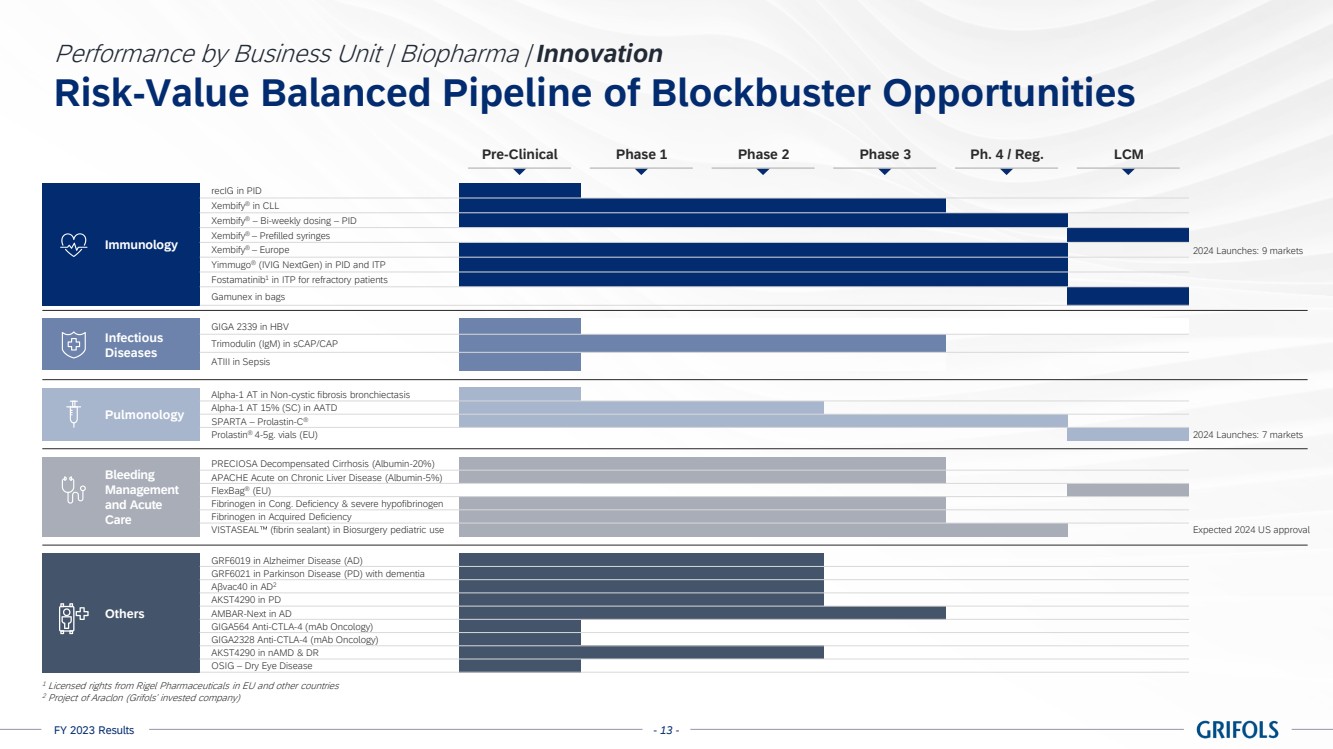
Task: Click 'Fibrinogen in Acquired Deficiency' label
Action: [281, 517]
